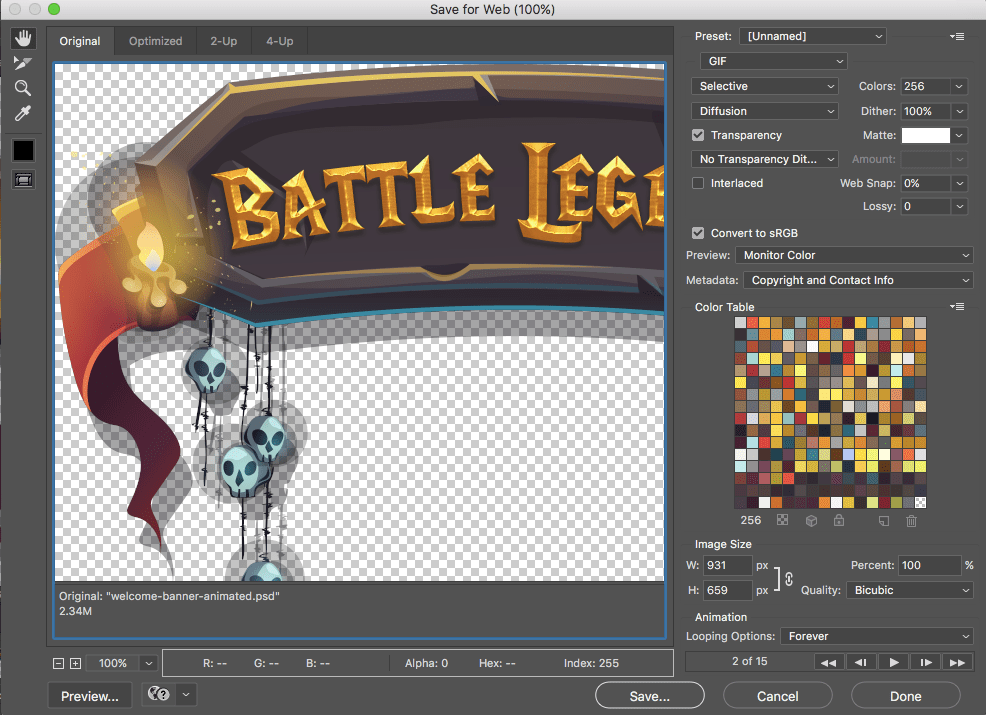Click the Preview... button
The width and height of the screenshot is (986, 715).
click(90, 696)
